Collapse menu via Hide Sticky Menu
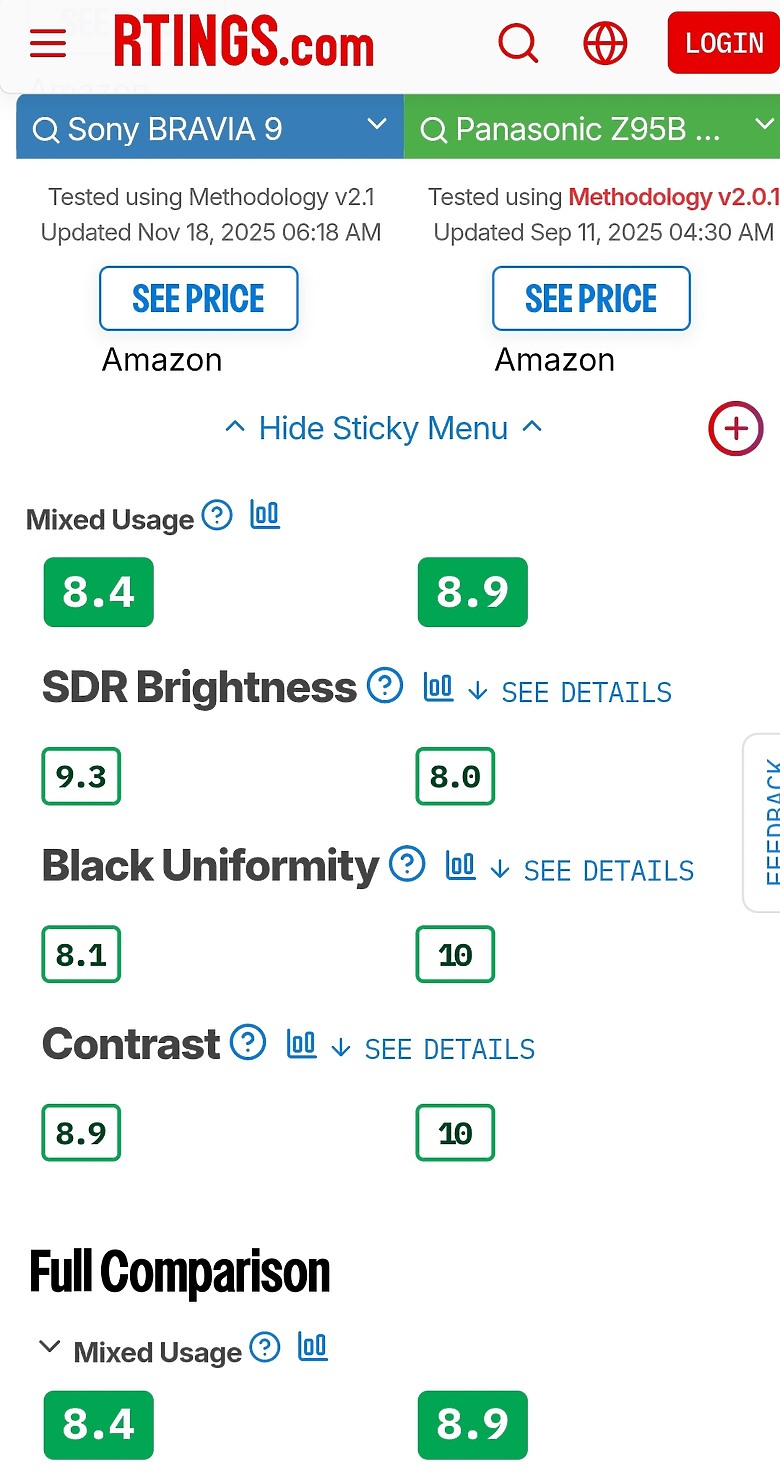The image size is (780, 1478). 383,429
